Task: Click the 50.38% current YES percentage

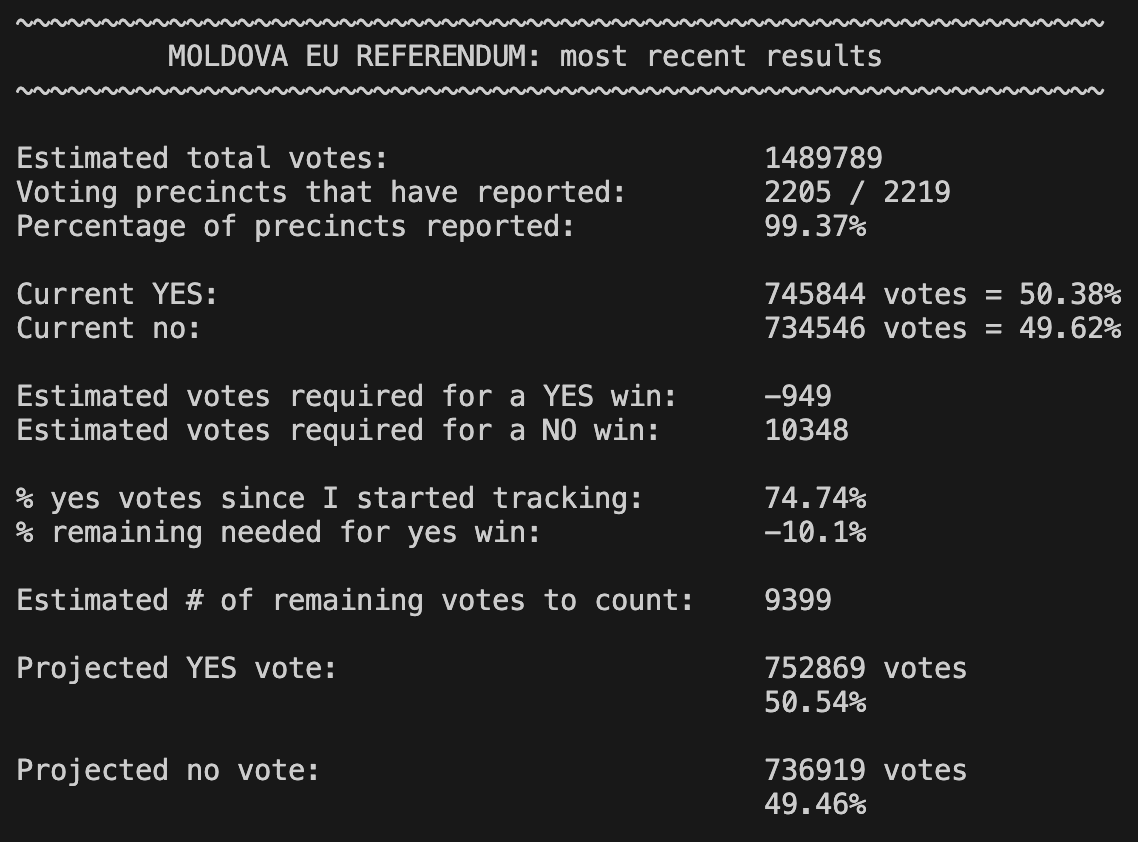Action: 1070,294
